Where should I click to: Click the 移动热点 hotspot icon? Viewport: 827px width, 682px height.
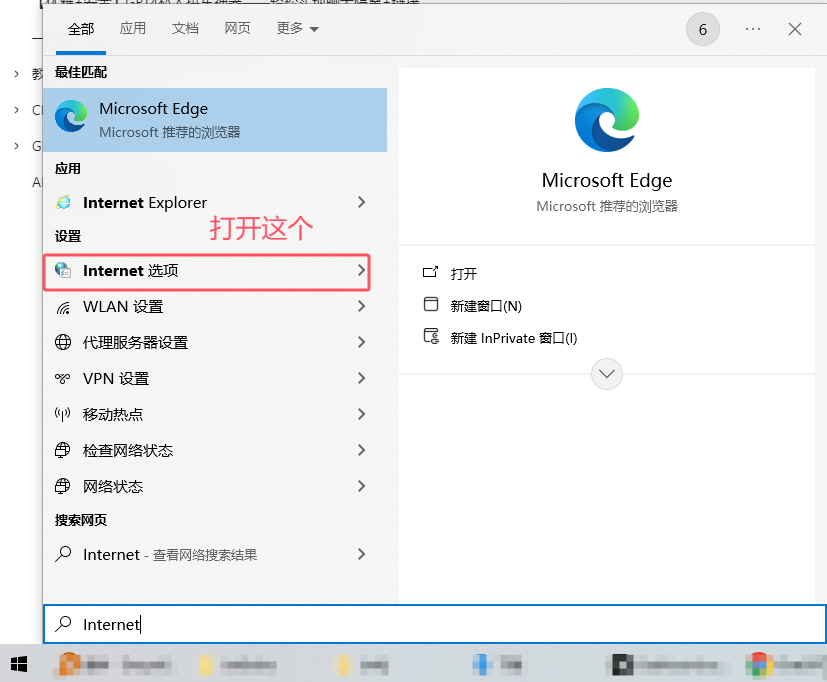pos(63,415)
